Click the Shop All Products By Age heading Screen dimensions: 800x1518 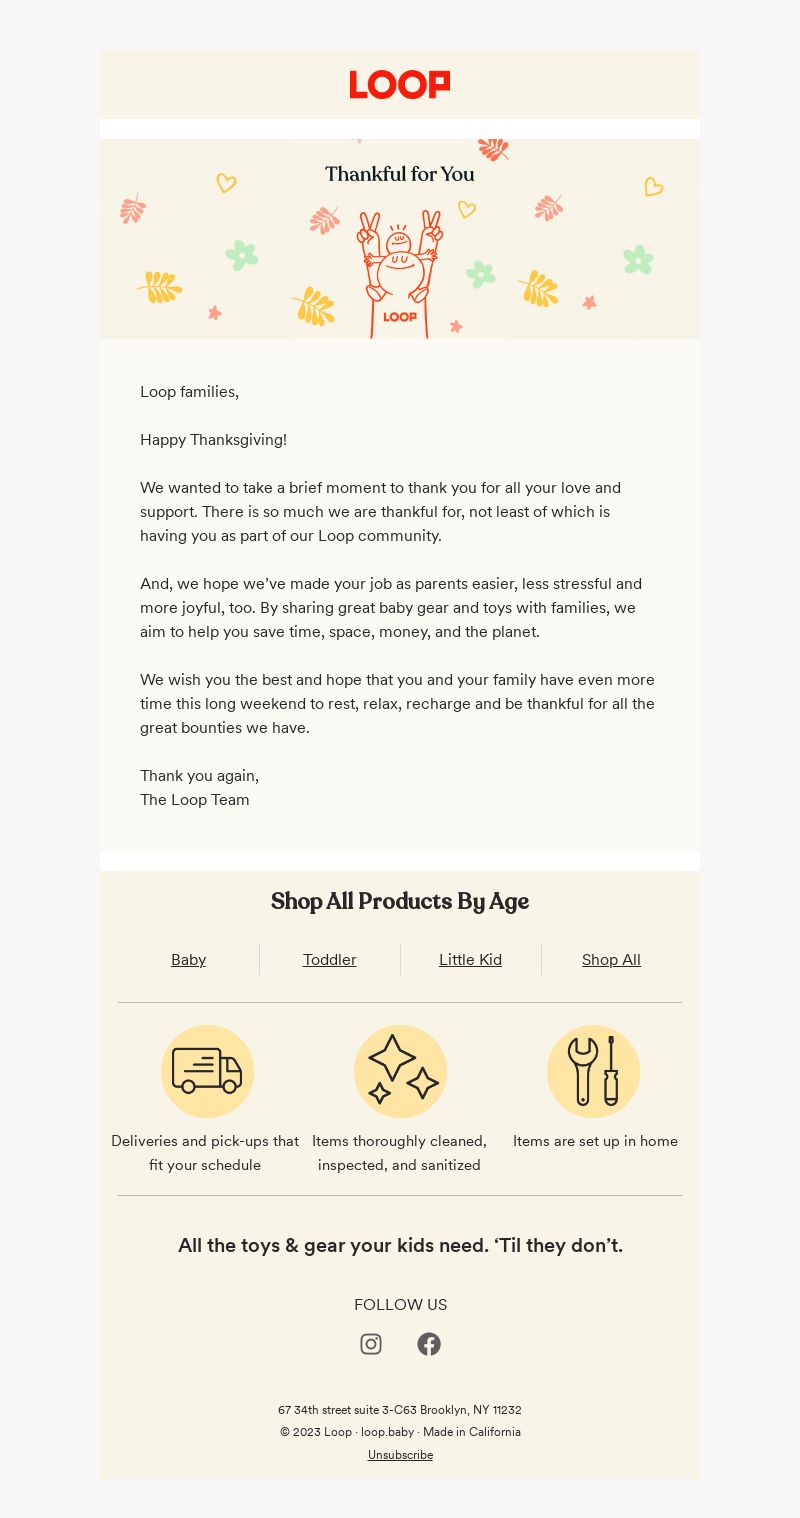pos(400,901)
